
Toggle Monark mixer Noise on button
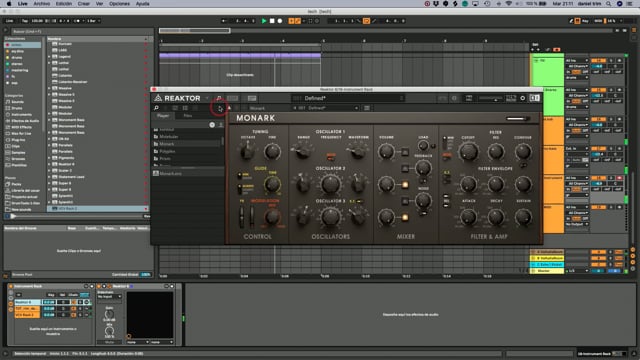pyautogui.click(x=405, y=201)
